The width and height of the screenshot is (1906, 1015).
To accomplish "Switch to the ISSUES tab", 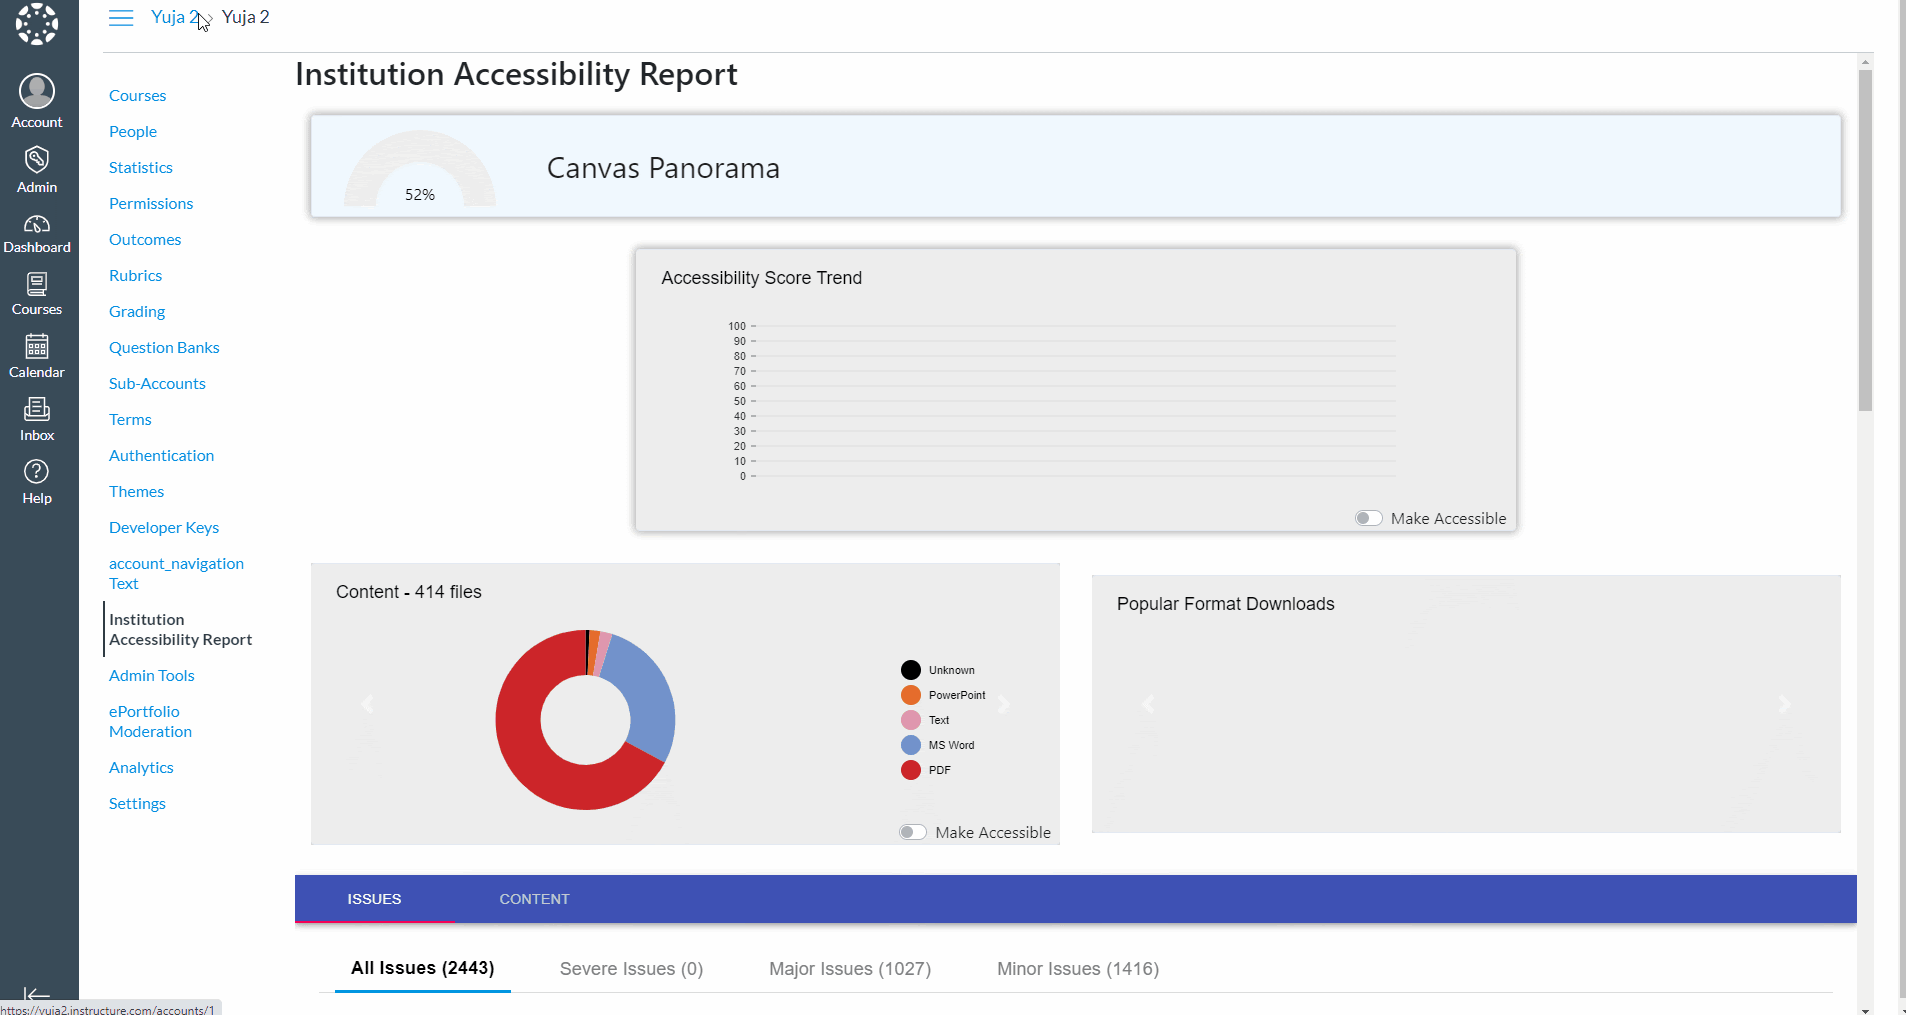I will coord(374,899).
